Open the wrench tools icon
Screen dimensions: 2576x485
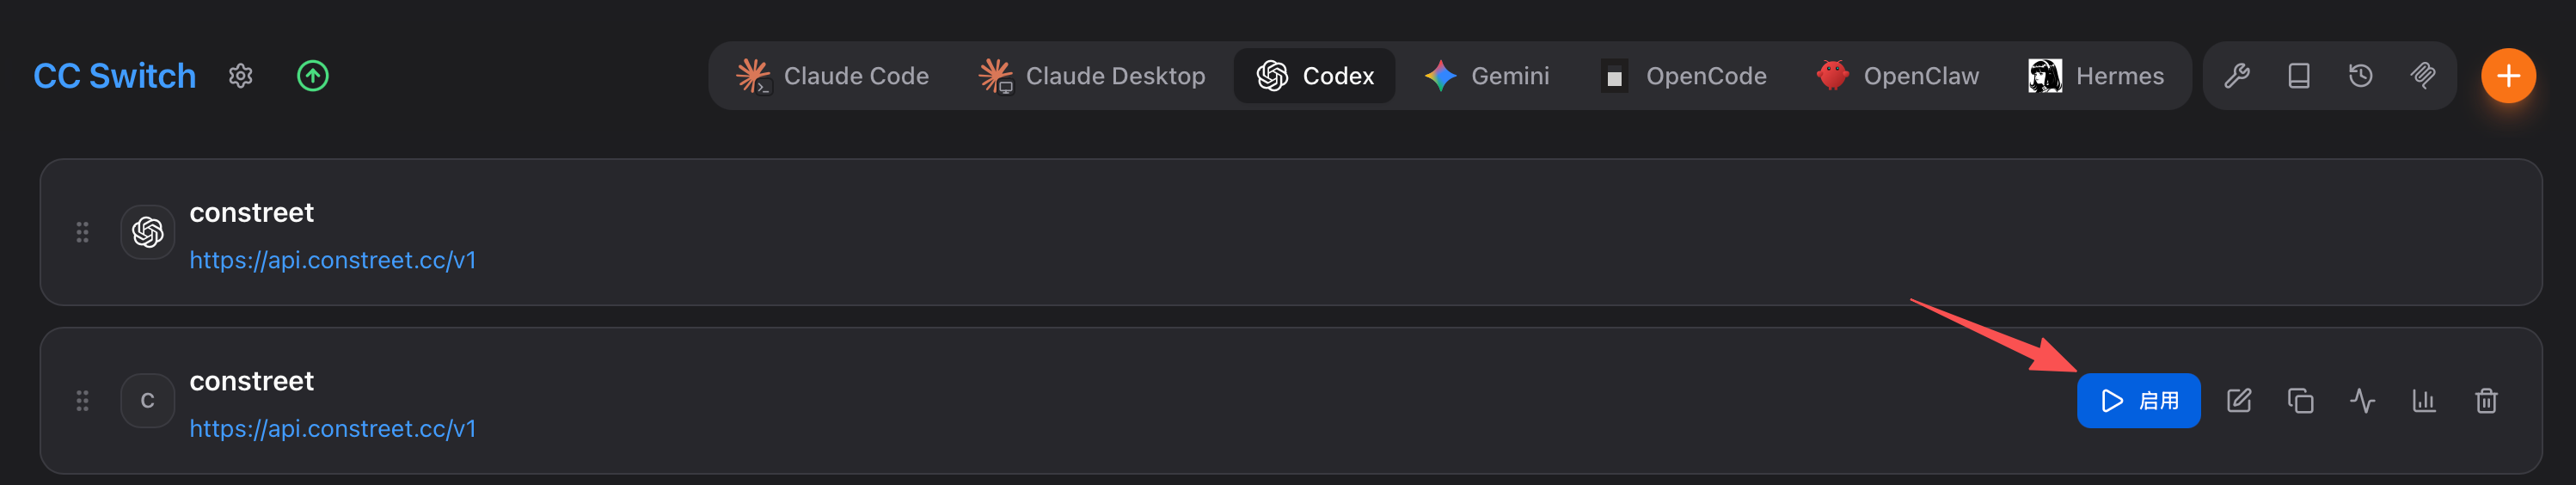tap(2237, 76)
